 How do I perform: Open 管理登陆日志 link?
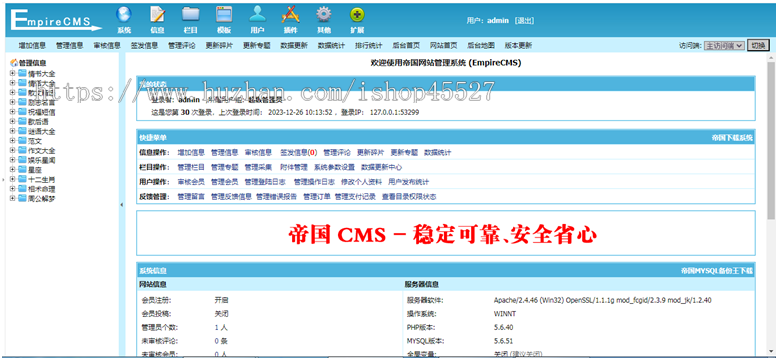tap(265, 182)
